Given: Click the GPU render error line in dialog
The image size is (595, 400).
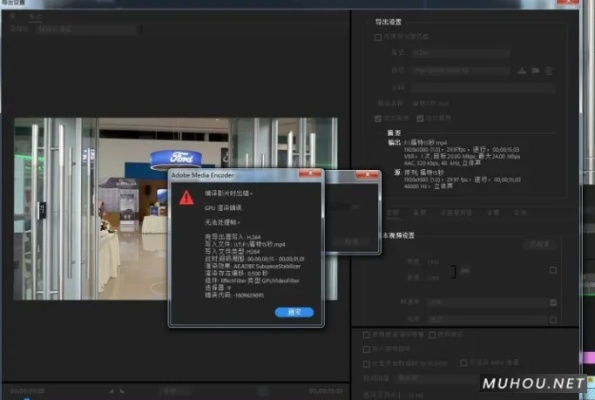Looking at the screenshot, I should [223, 208].
